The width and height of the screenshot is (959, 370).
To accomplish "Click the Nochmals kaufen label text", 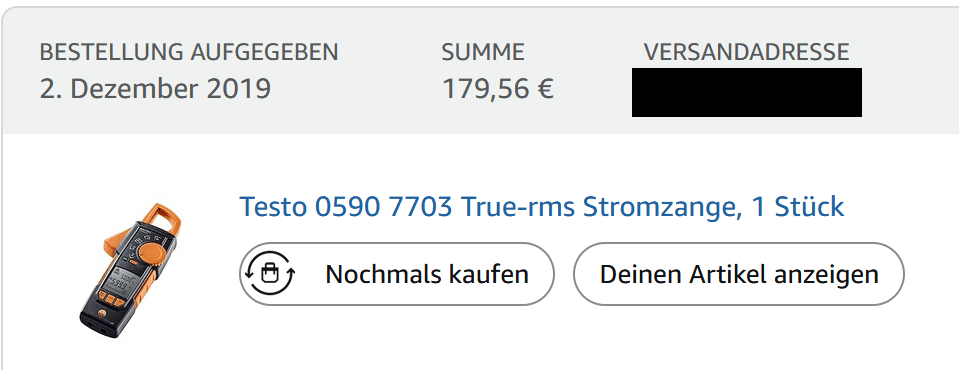I will pos(427,274).
